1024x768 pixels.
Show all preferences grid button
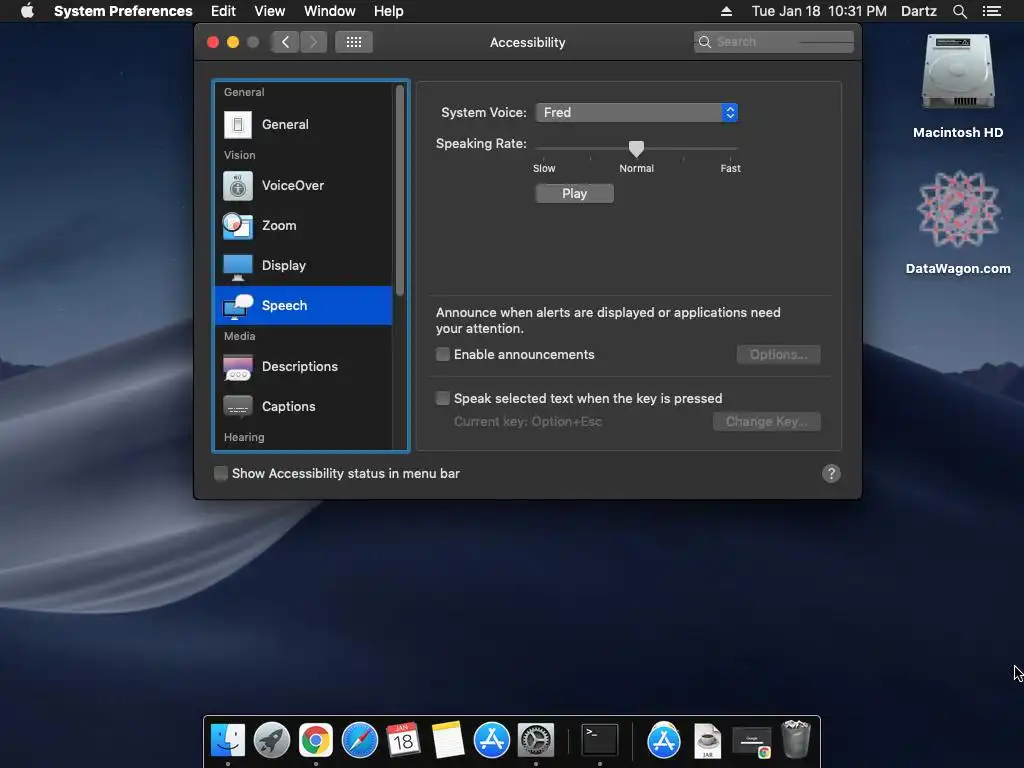[x=354, y=42]
